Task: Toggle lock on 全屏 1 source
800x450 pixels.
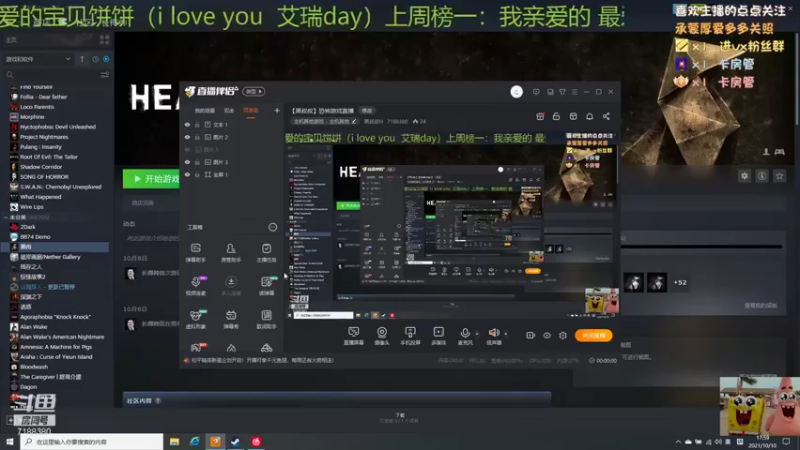Action: (197, 174)
